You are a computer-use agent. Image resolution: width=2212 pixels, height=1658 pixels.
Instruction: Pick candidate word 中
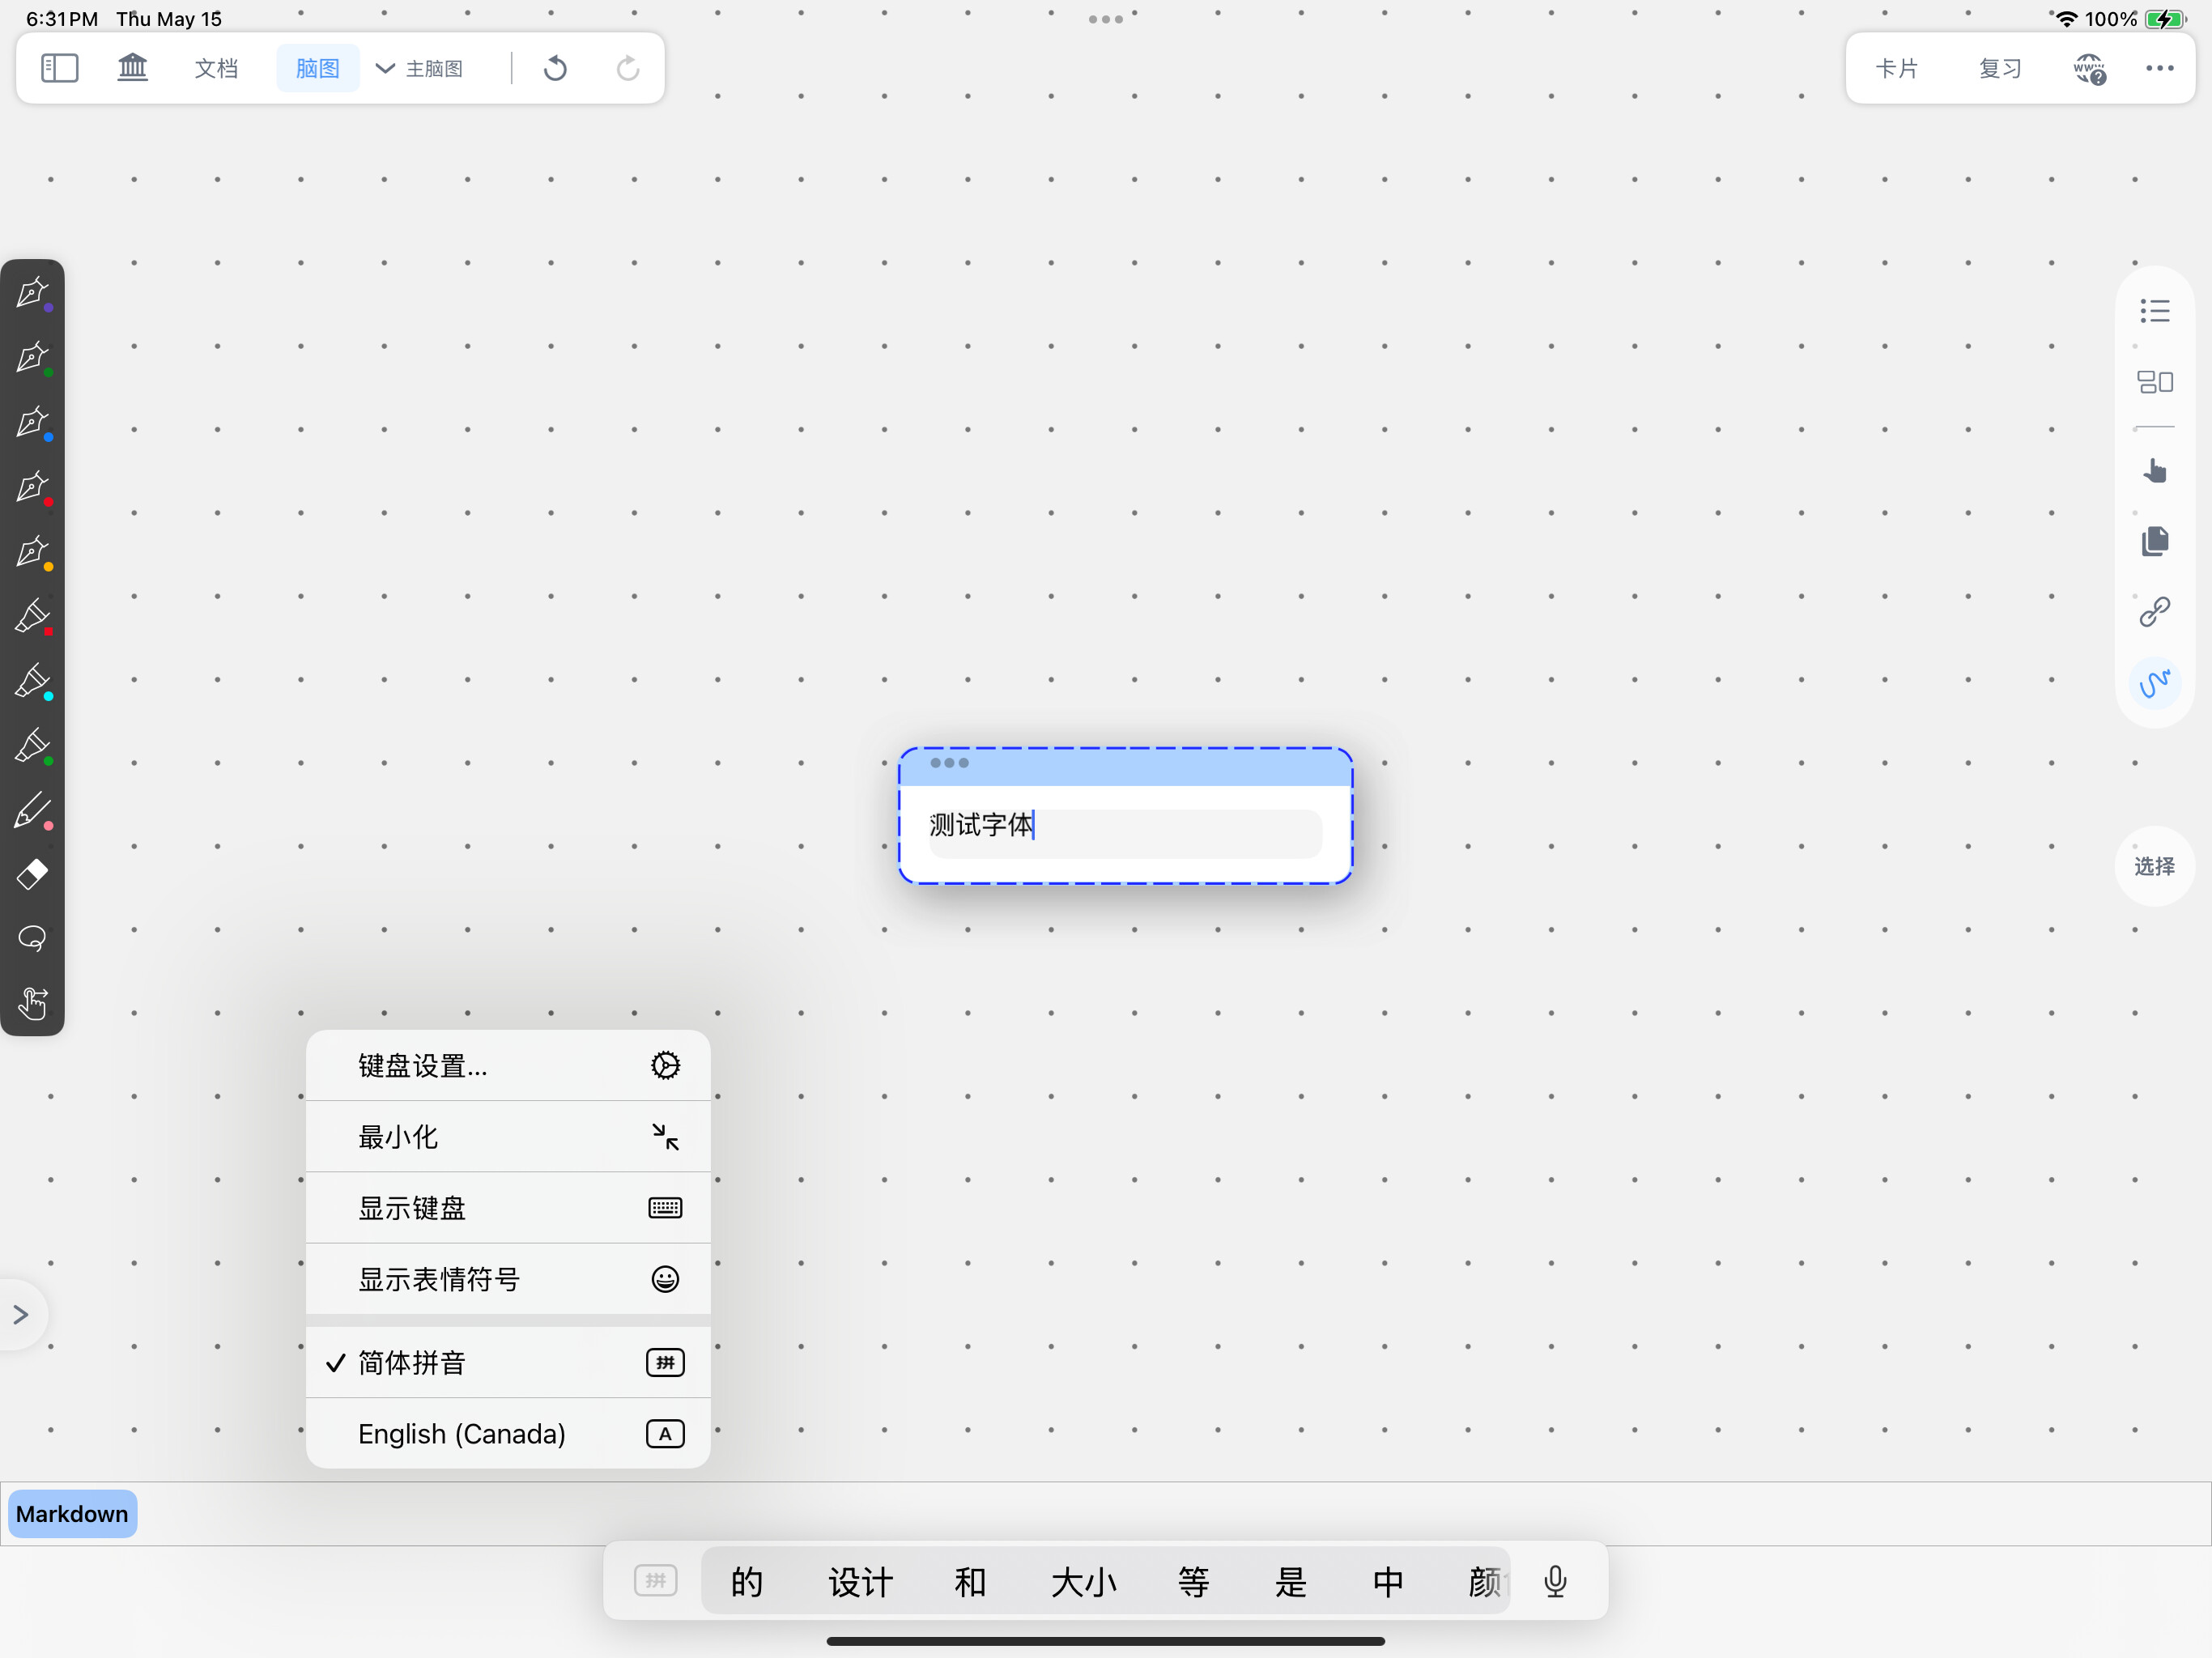(x=1388, y=1582)
